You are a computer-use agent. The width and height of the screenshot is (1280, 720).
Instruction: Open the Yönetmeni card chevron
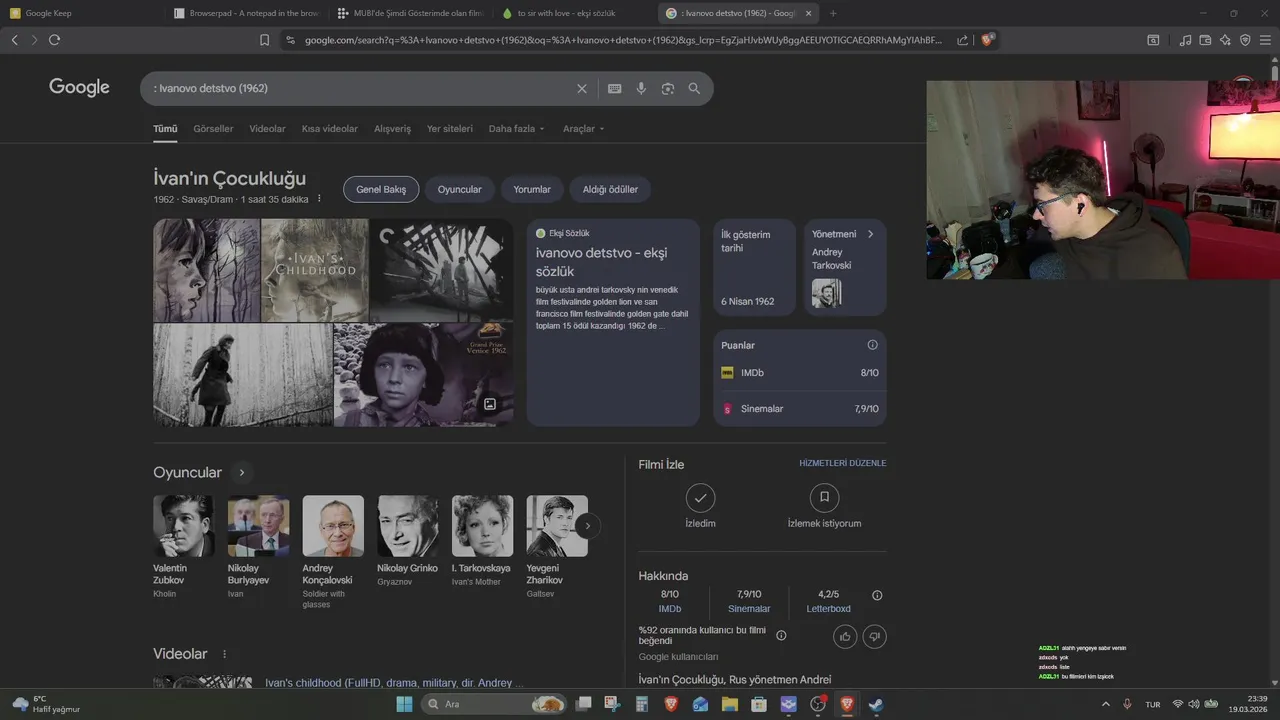tap(870, 234)
